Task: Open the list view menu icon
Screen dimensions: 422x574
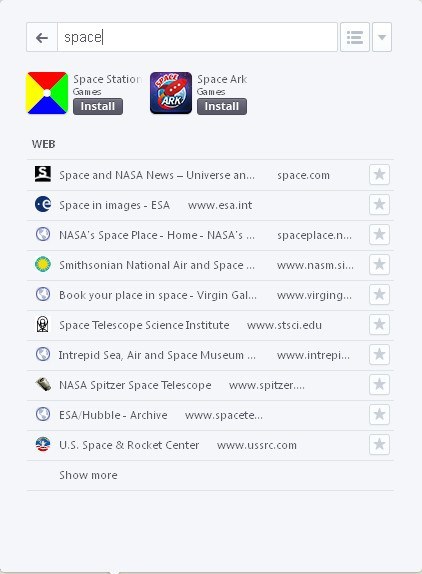Action: point(355,37)
